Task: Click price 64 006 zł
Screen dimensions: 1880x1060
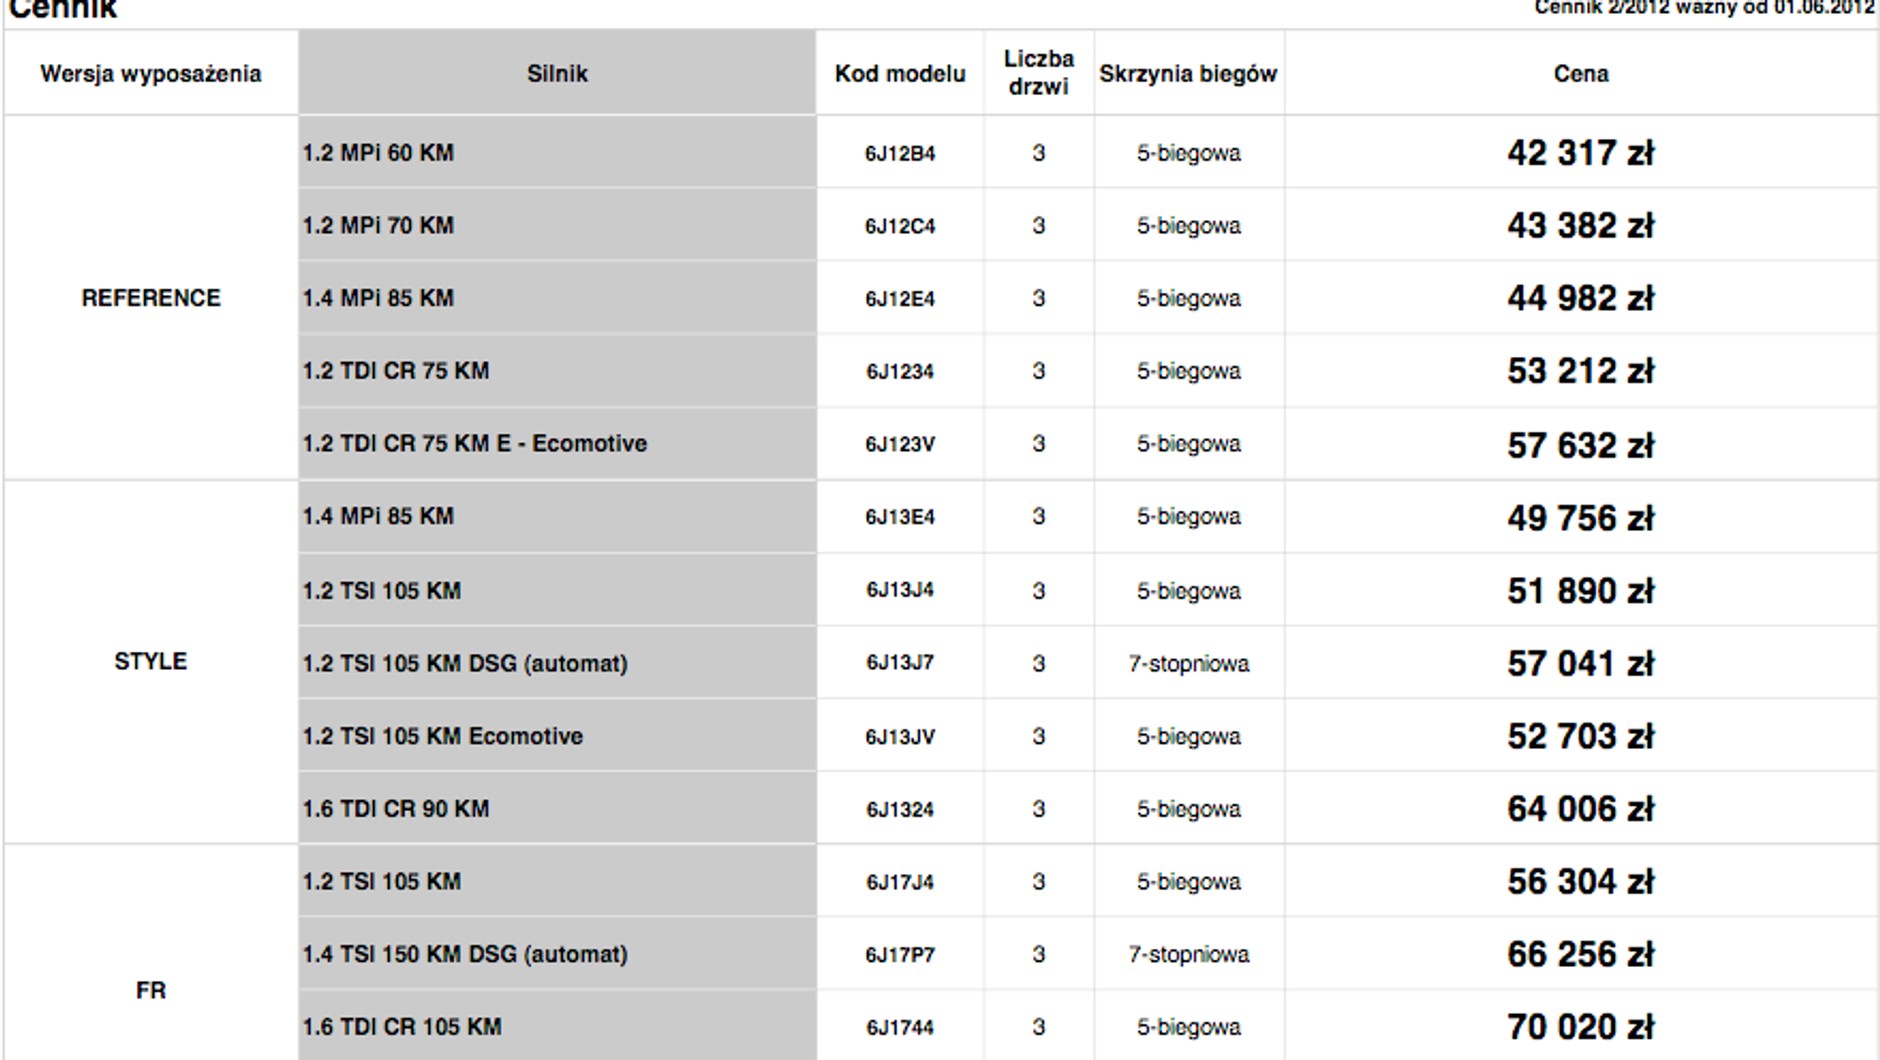Action: point(1580,809)
